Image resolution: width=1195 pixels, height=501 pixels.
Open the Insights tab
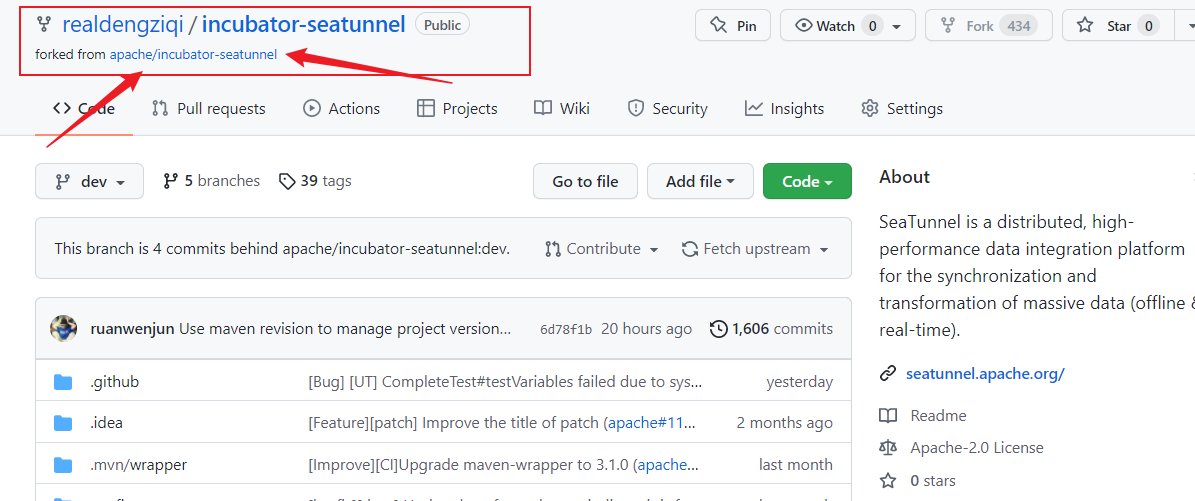click(784, 108)
